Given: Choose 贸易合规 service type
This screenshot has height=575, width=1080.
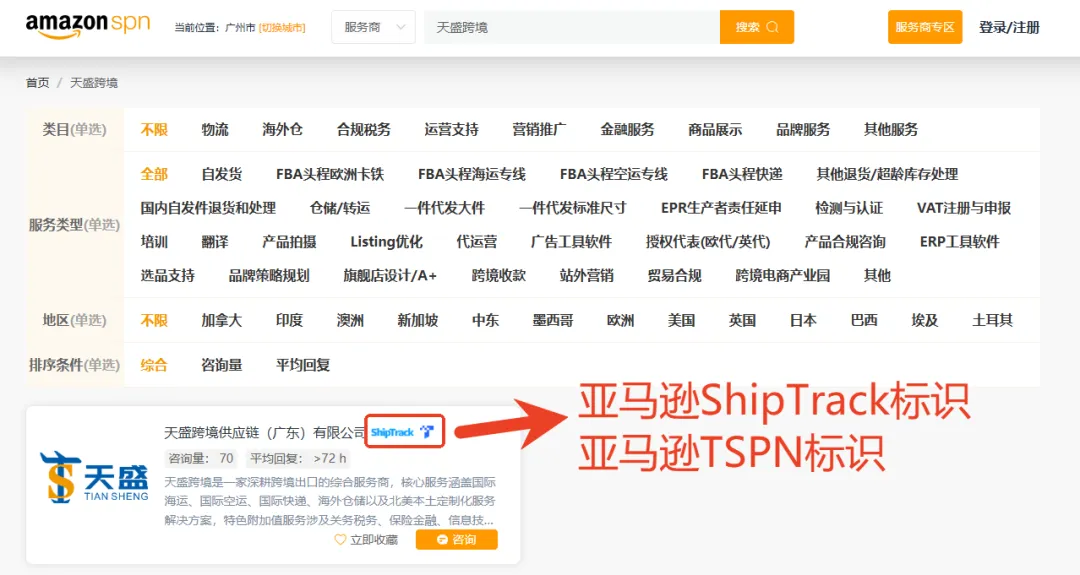Looking at the screenshot, I should (674, 275).
